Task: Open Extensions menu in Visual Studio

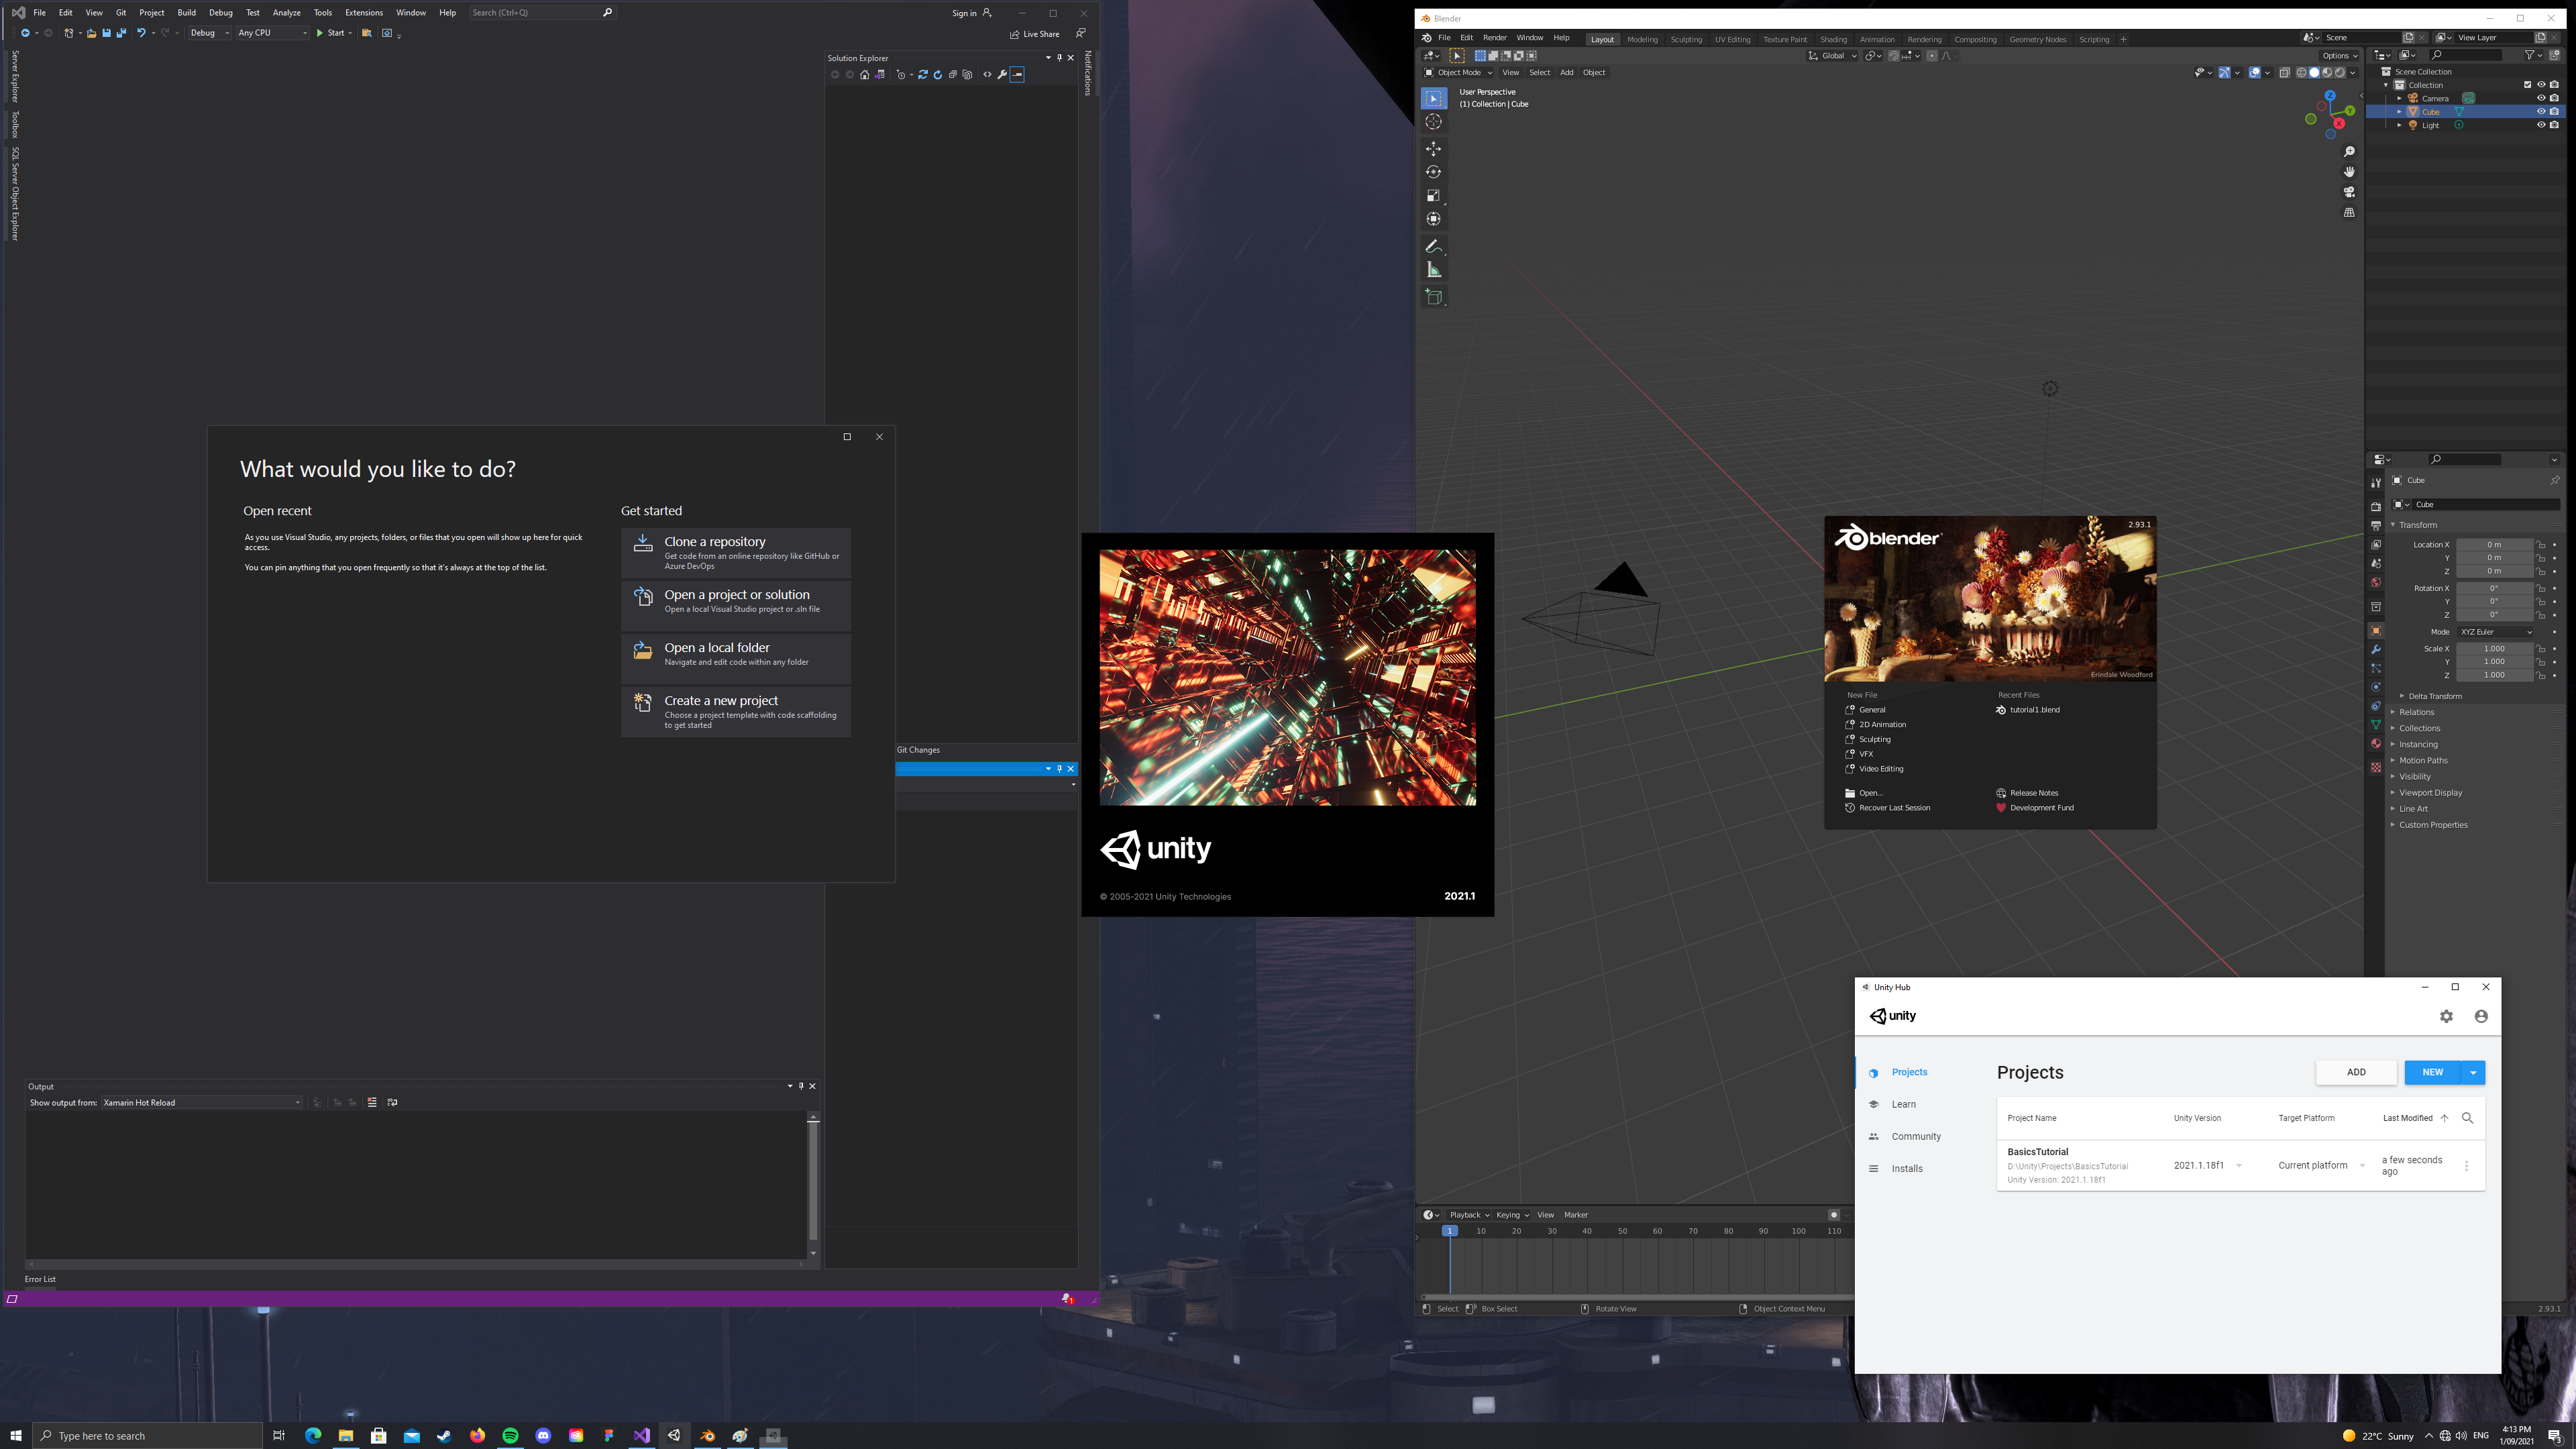Action: [364, 13]
